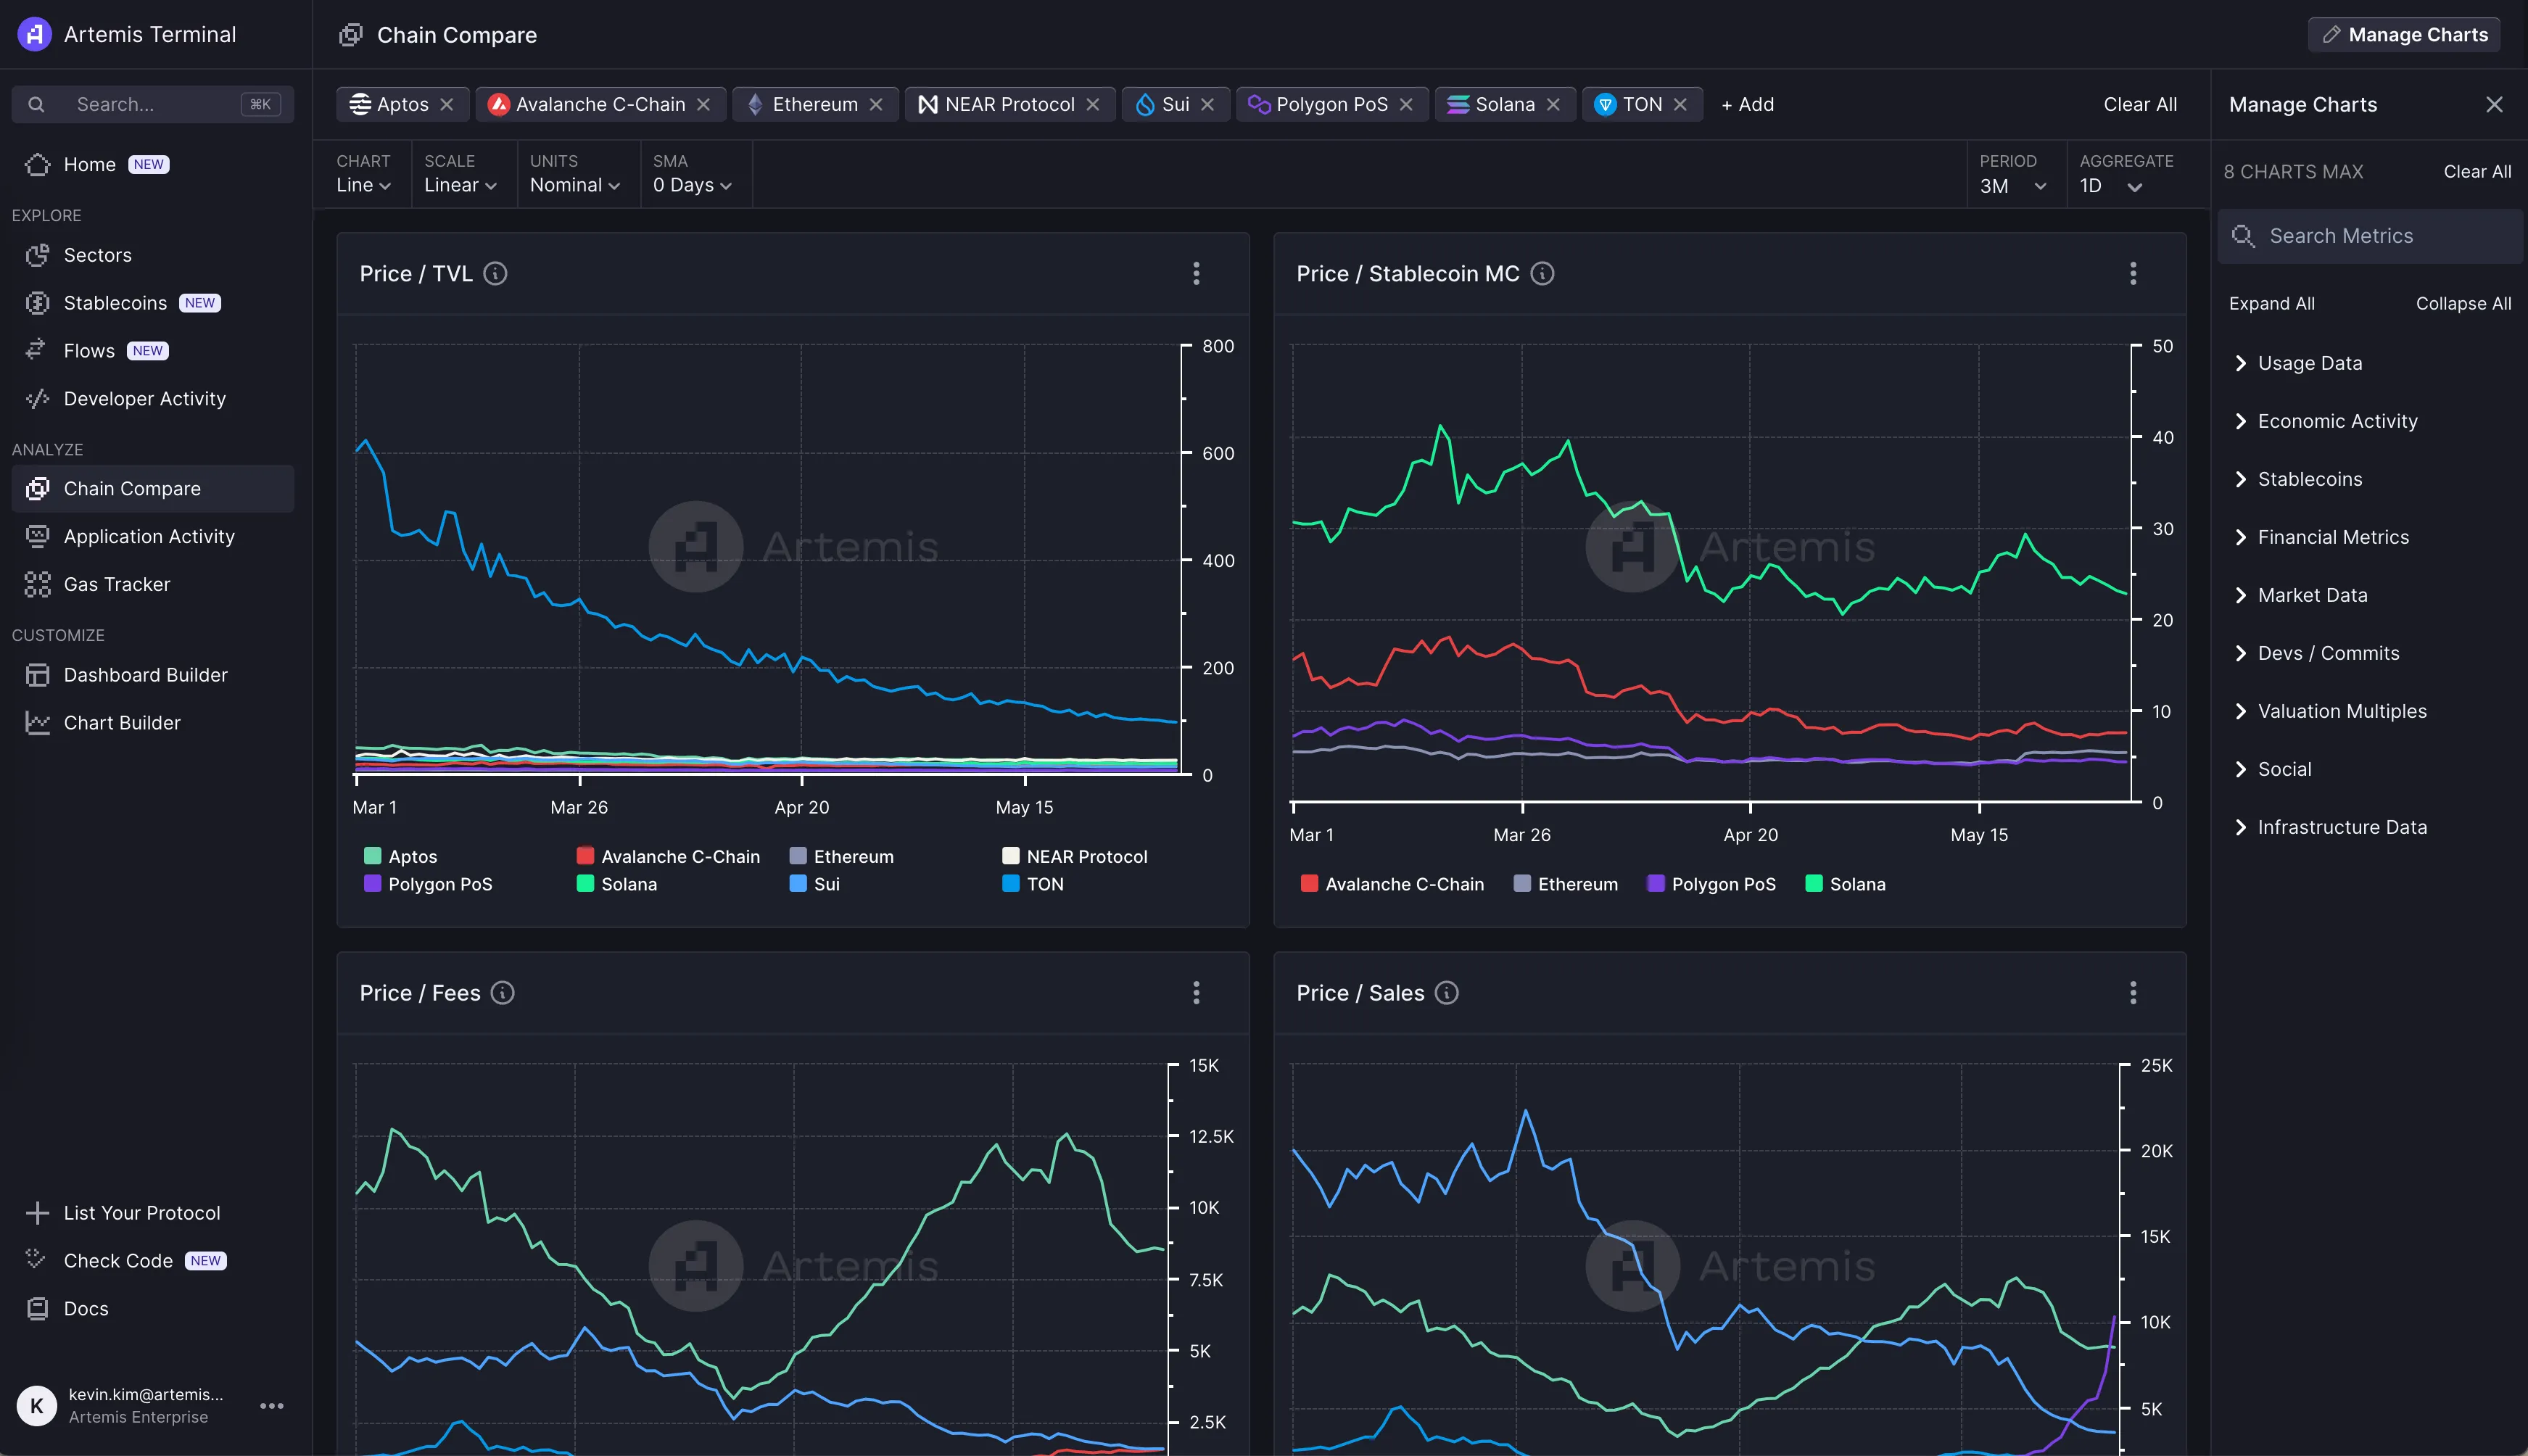Screen dimensions: 2528x1456
Task: Open the Home page icon
Action: 37,164
